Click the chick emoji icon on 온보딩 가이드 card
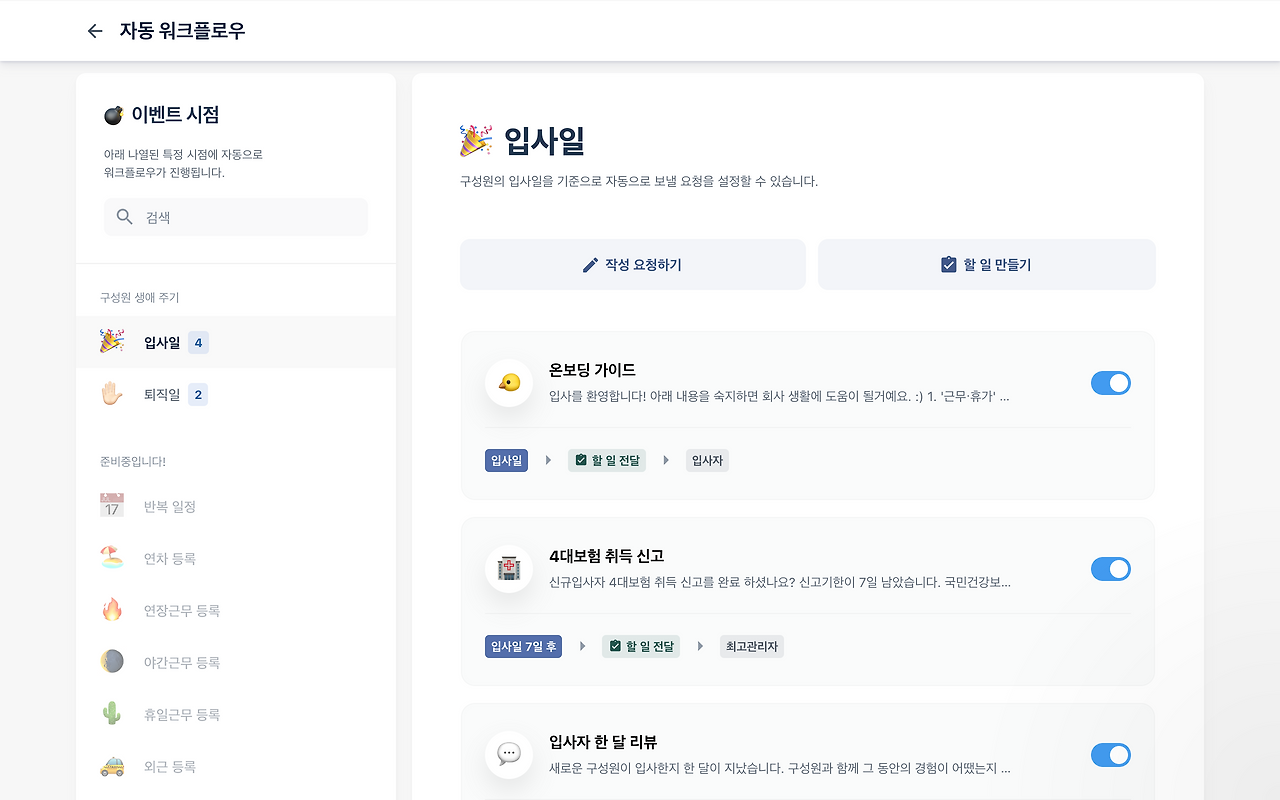The height and width of the screenshot is (800, 1280). coord(509,383)
